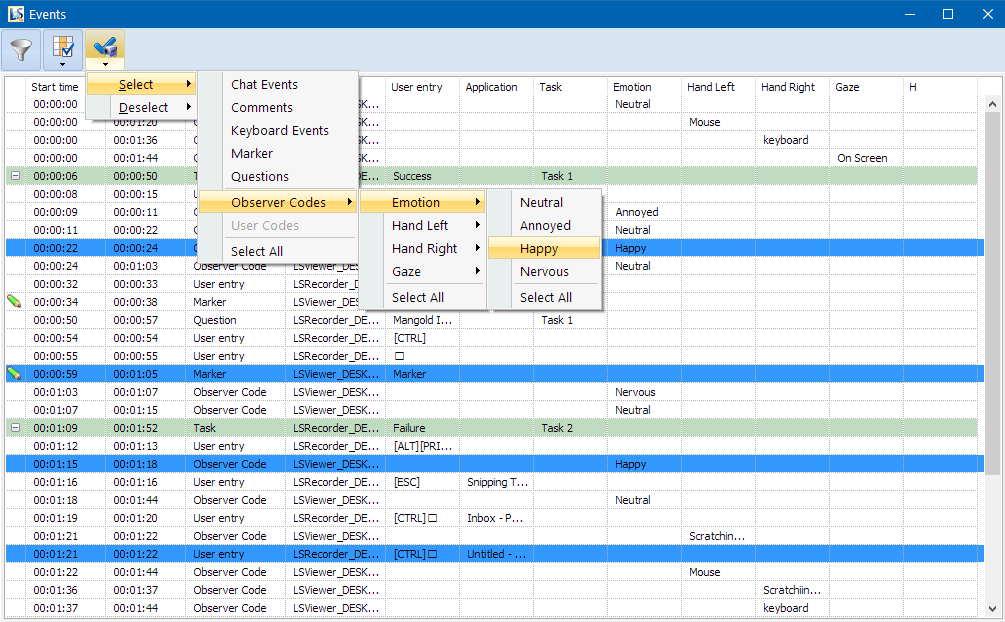
Task: Click the Application column header
Action: click(491, 88)
